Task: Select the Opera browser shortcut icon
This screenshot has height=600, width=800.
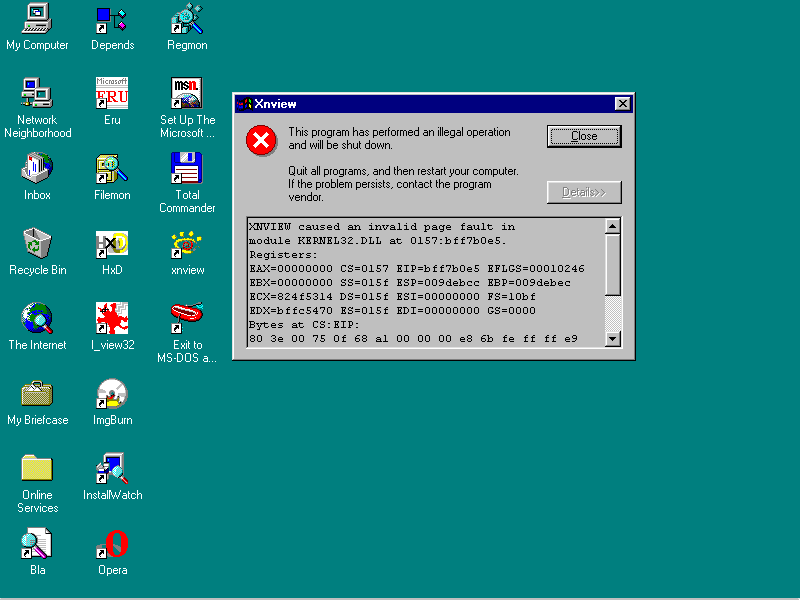Action: 112,543
